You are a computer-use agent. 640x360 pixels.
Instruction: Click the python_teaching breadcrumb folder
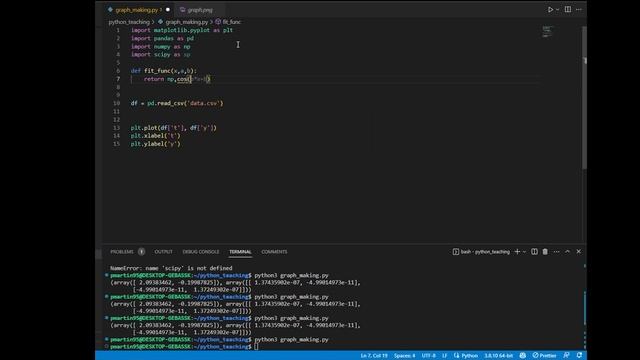129,22
